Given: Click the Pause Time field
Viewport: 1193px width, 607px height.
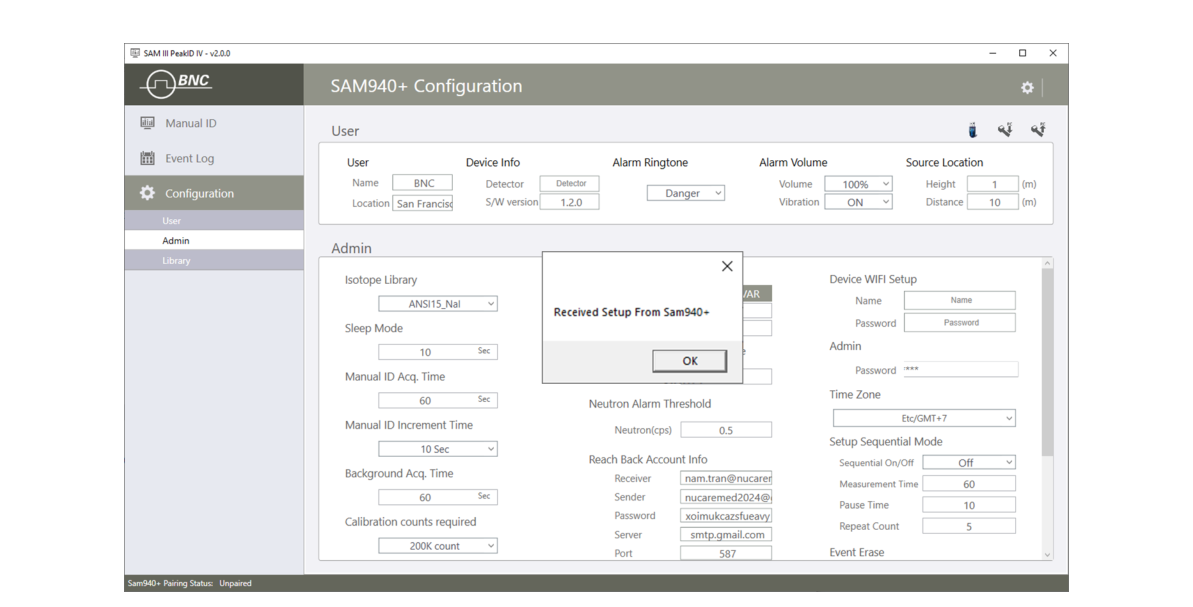Looking at the screenshot, I should pyautogui.click(x=969, y=505).
